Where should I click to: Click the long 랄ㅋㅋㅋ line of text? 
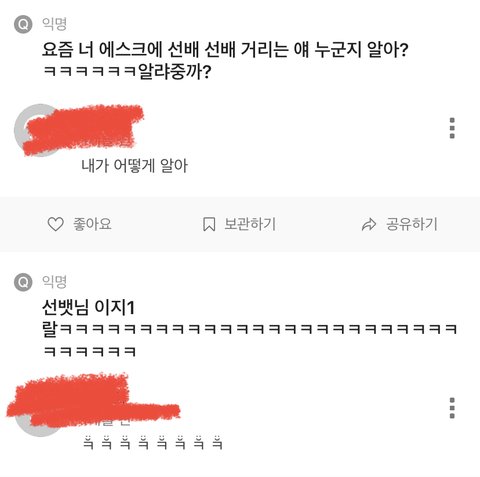click(250, 330)
